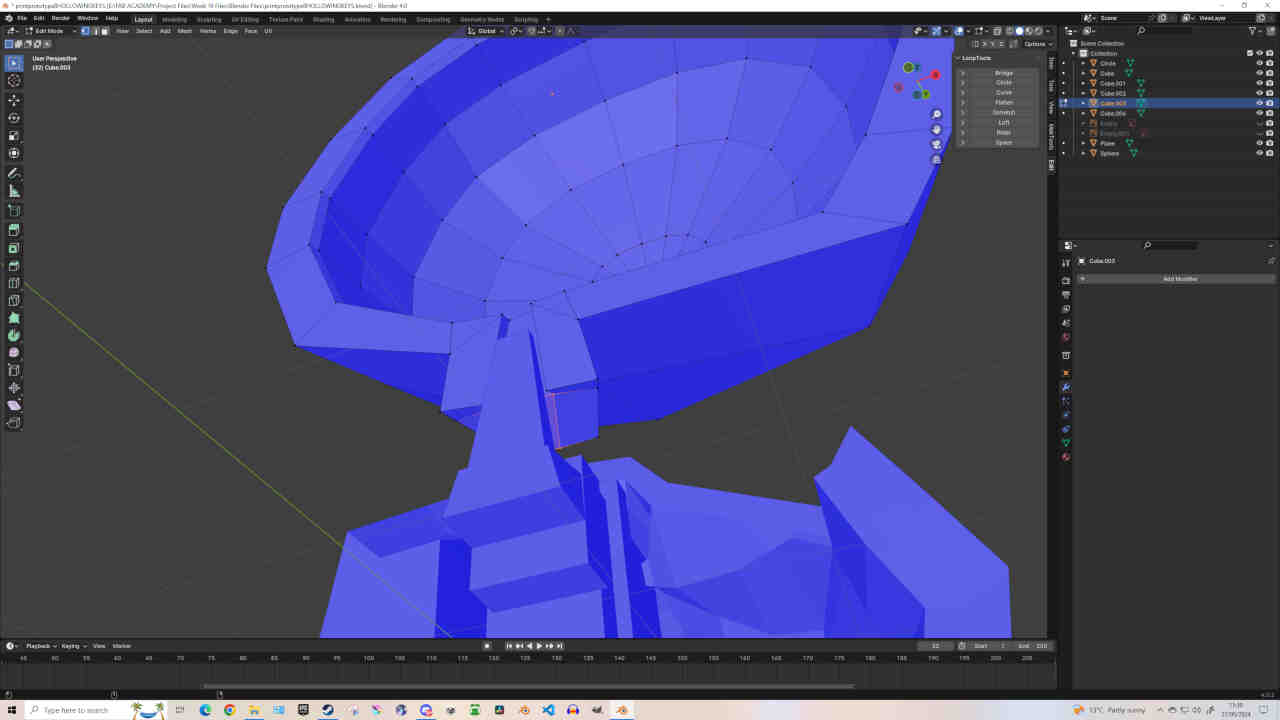Hide the Circle object in outliner

(x=1259, y=63)
